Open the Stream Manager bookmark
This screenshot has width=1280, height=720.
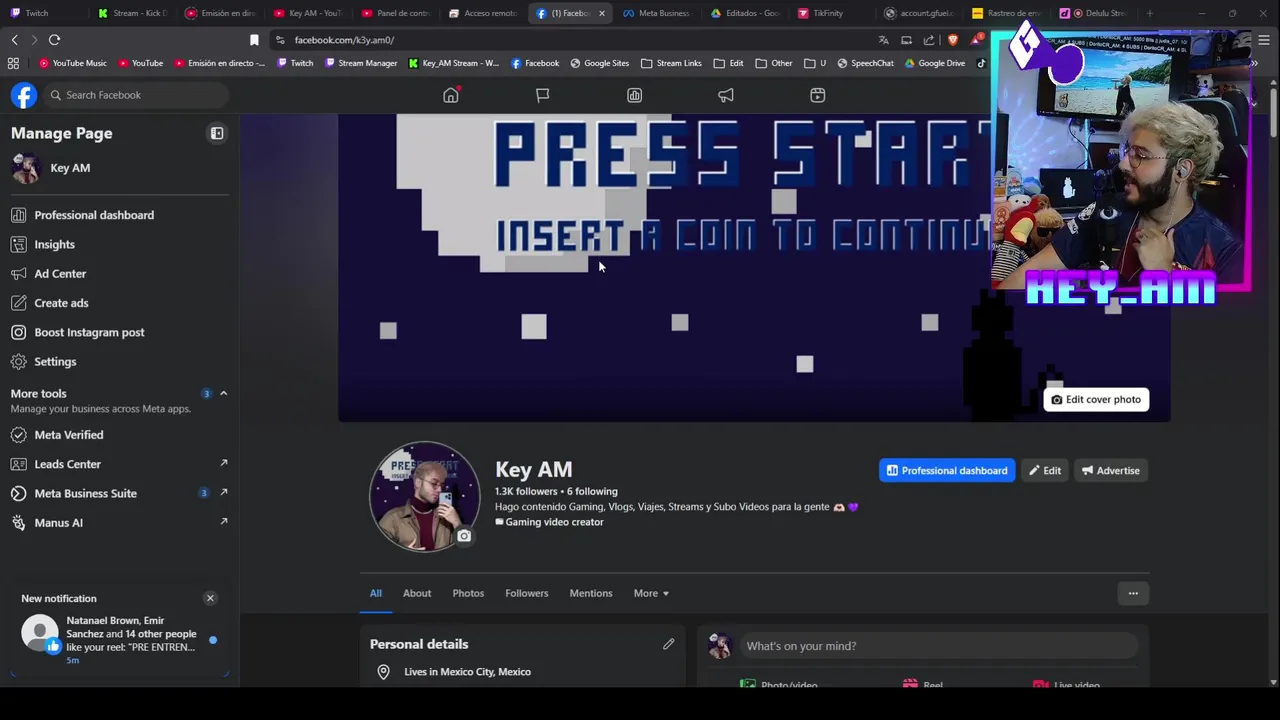(x=361, y=63)
